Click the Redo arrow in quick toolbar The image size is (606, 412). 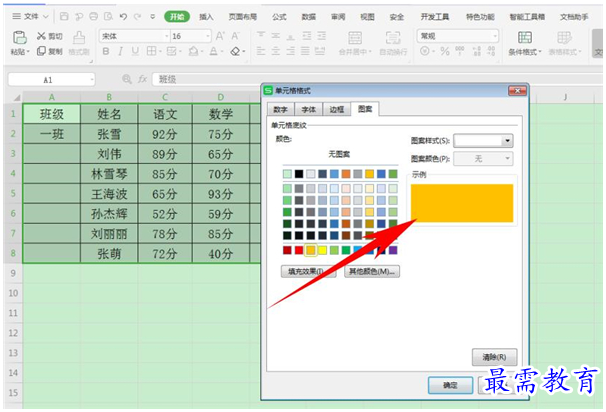(x=138, y=16)
